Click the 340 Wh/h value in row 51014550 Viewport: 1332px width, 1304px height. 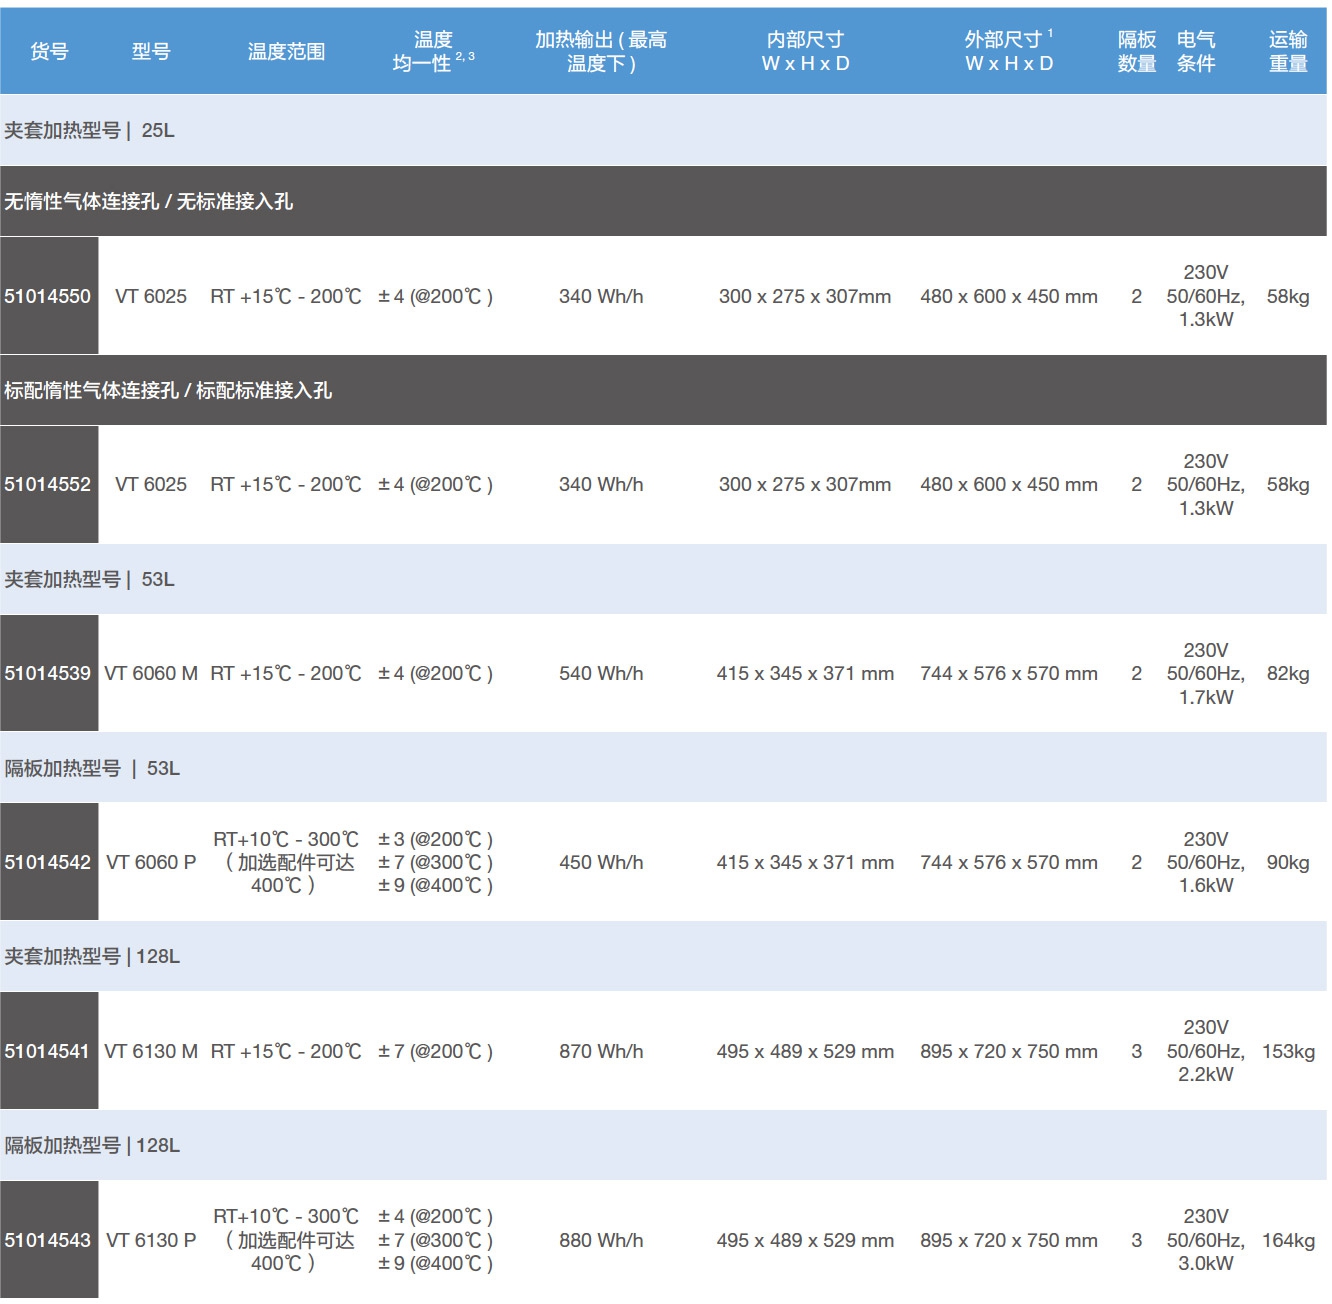601,296
